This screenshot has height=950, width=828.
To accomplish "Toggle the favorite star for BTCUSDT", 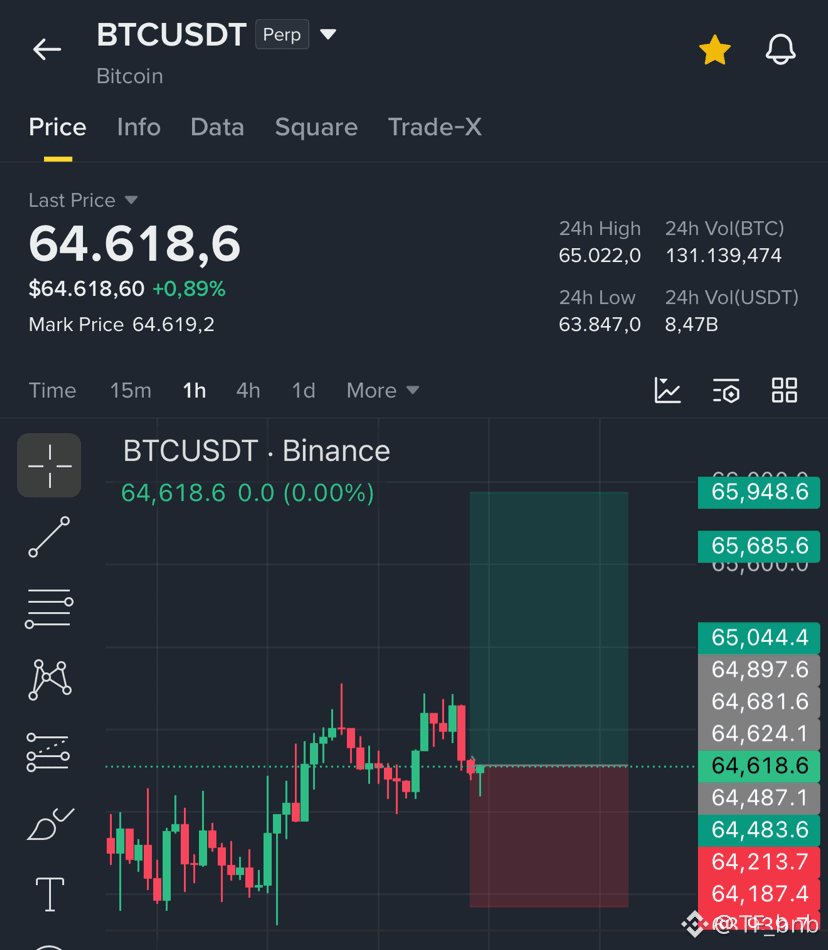I will click(x=715, y=50).
